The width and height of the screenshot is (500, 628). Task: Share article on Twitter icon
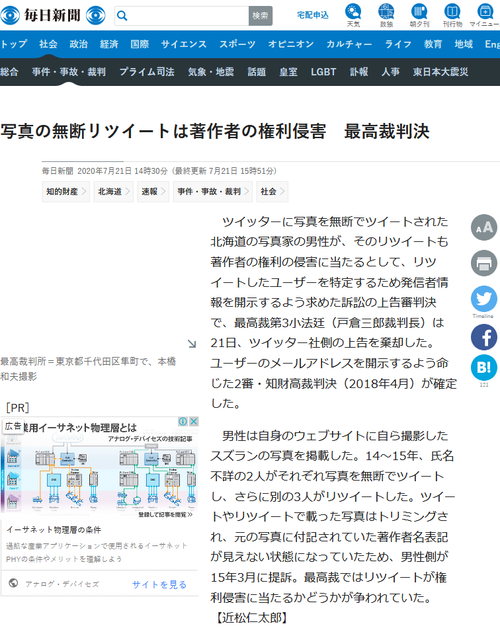point(484,299)
